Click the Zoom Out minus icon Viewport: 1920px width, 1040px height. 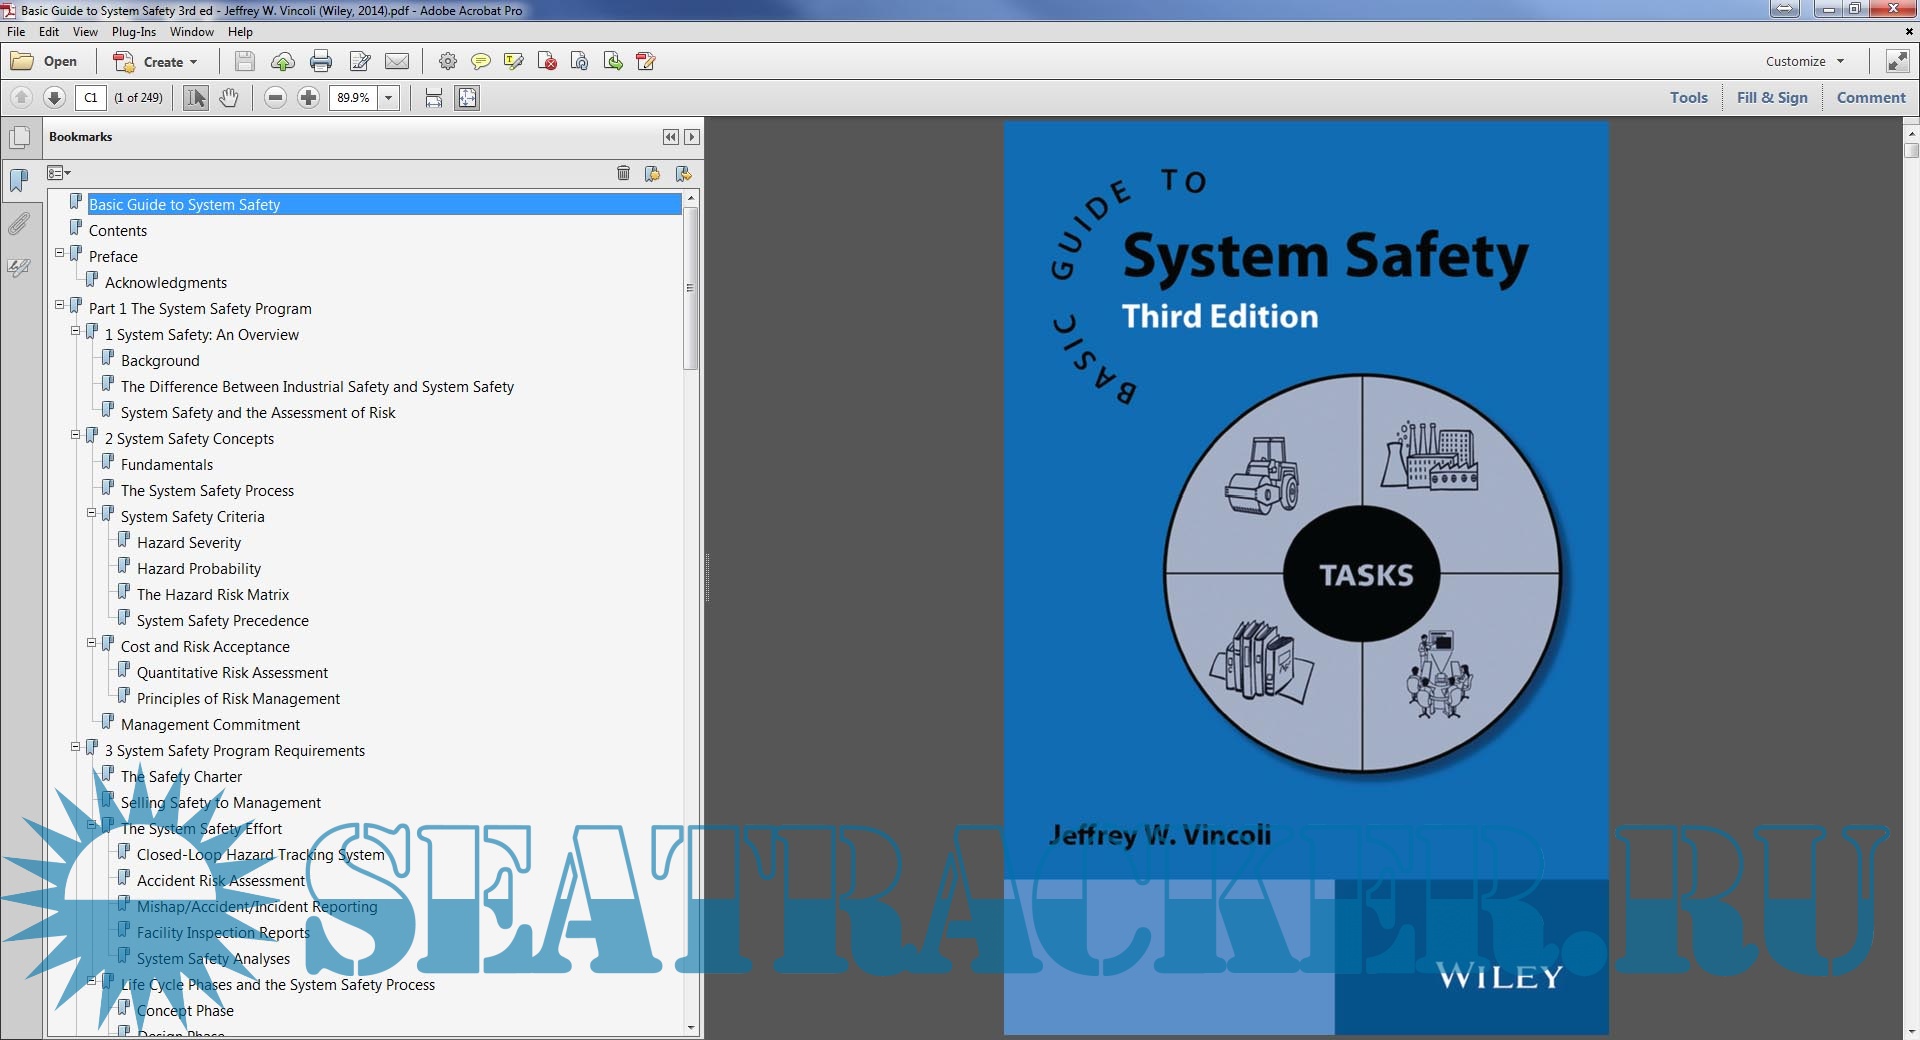click(276, 98)
